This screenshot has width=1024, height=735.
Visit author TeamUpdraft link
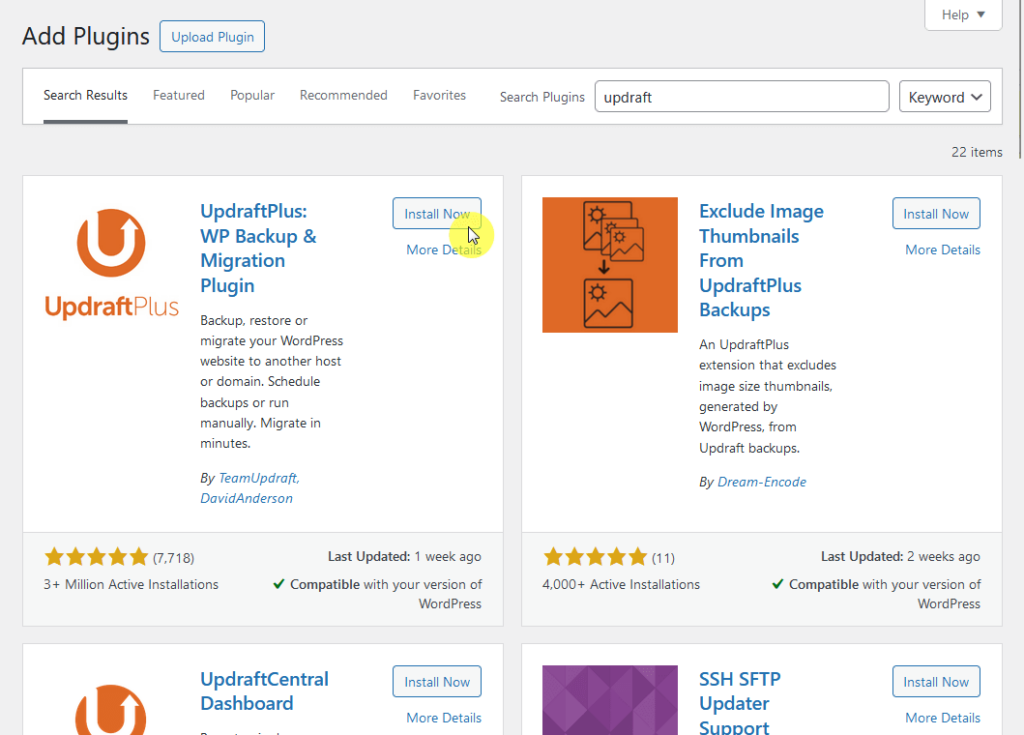[x=259, y=478]
